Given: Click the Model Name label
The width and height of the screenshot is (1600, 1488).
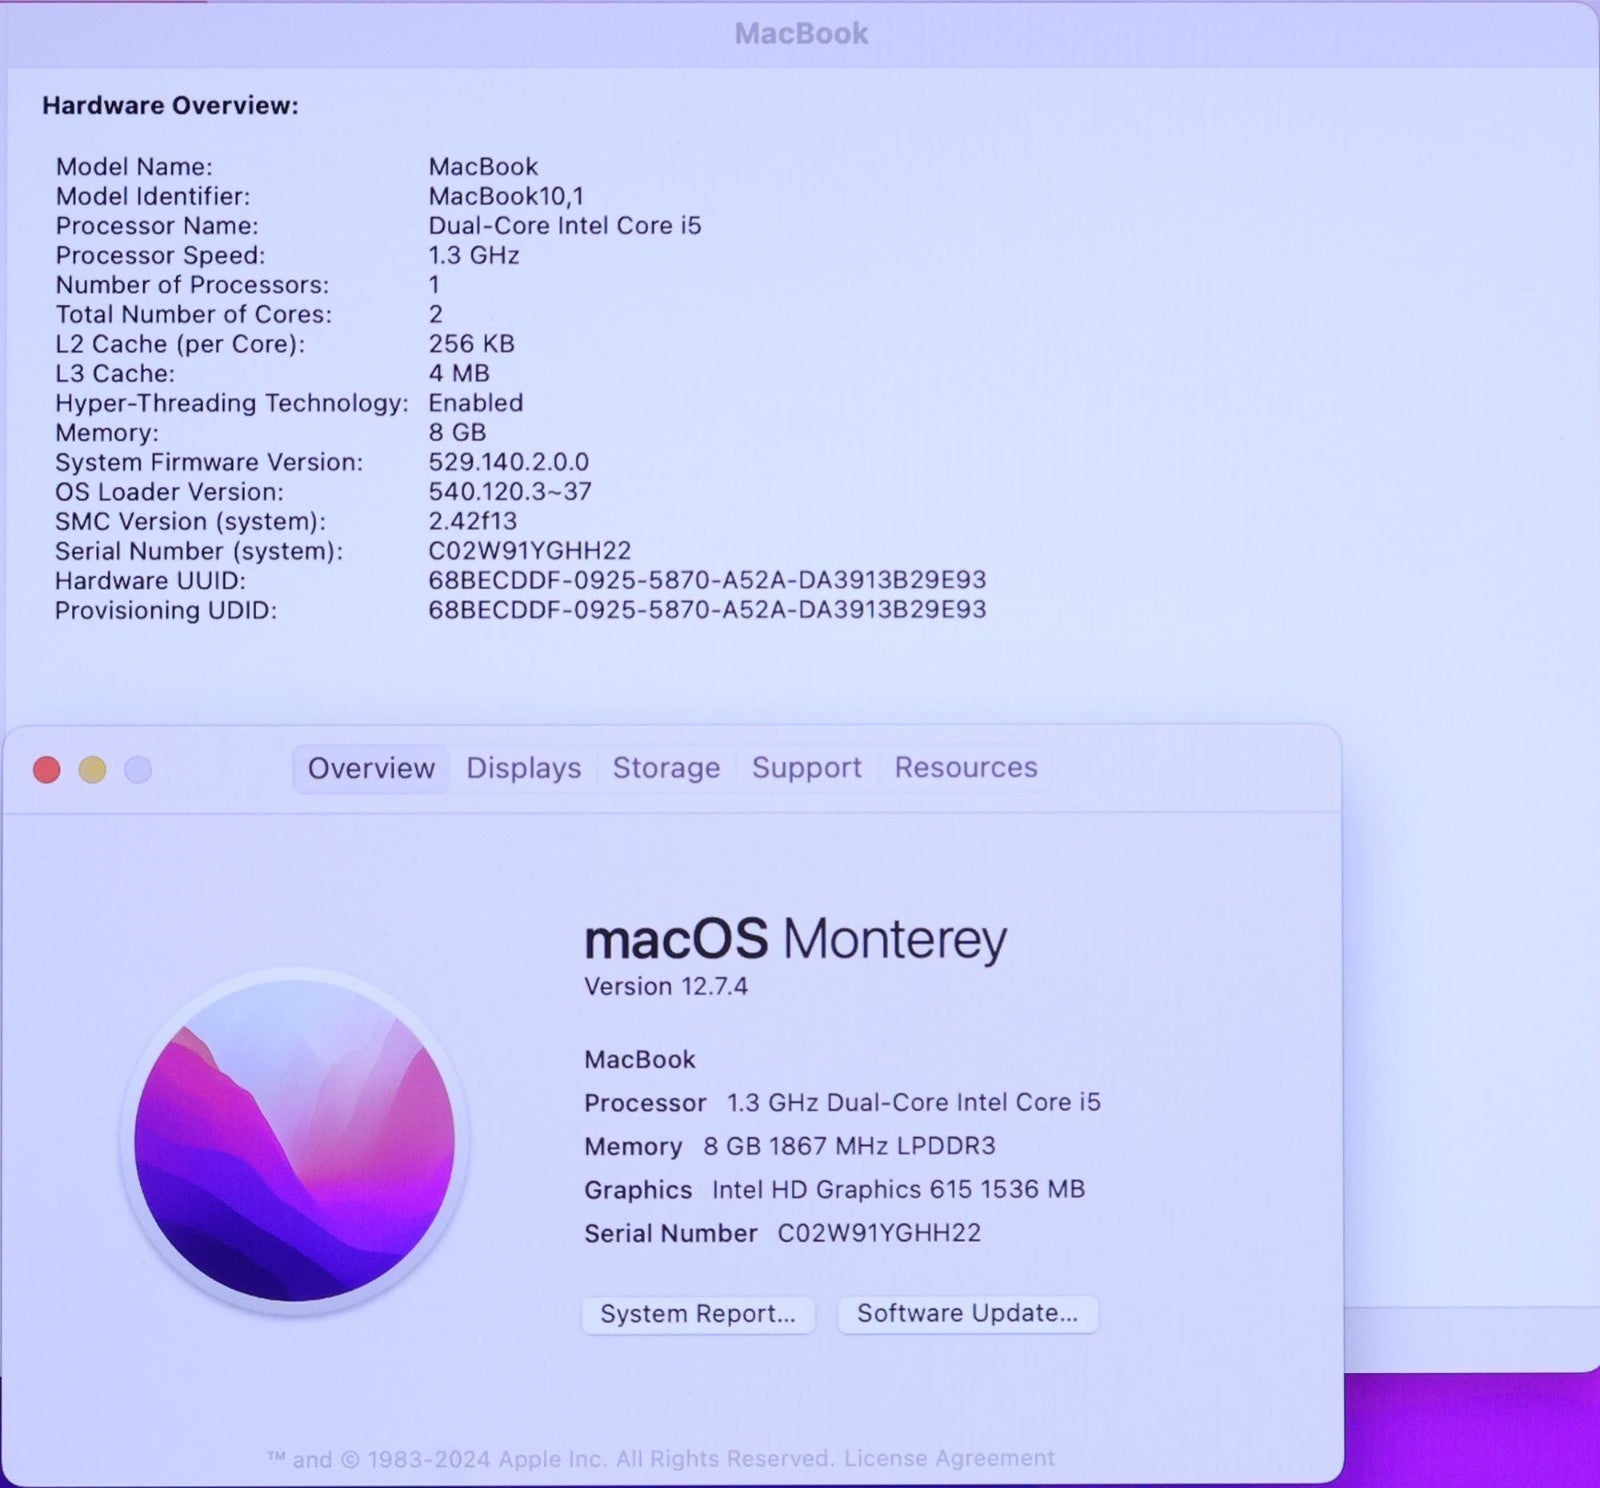Looking at the screenshot, I should (134, 167).
